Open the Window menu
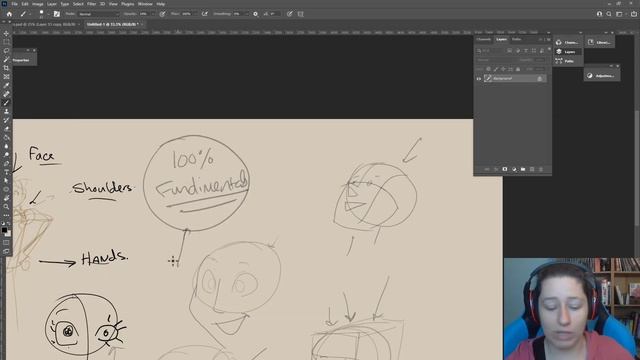Viewport: 640px width, 360px height. coord(145,4)
